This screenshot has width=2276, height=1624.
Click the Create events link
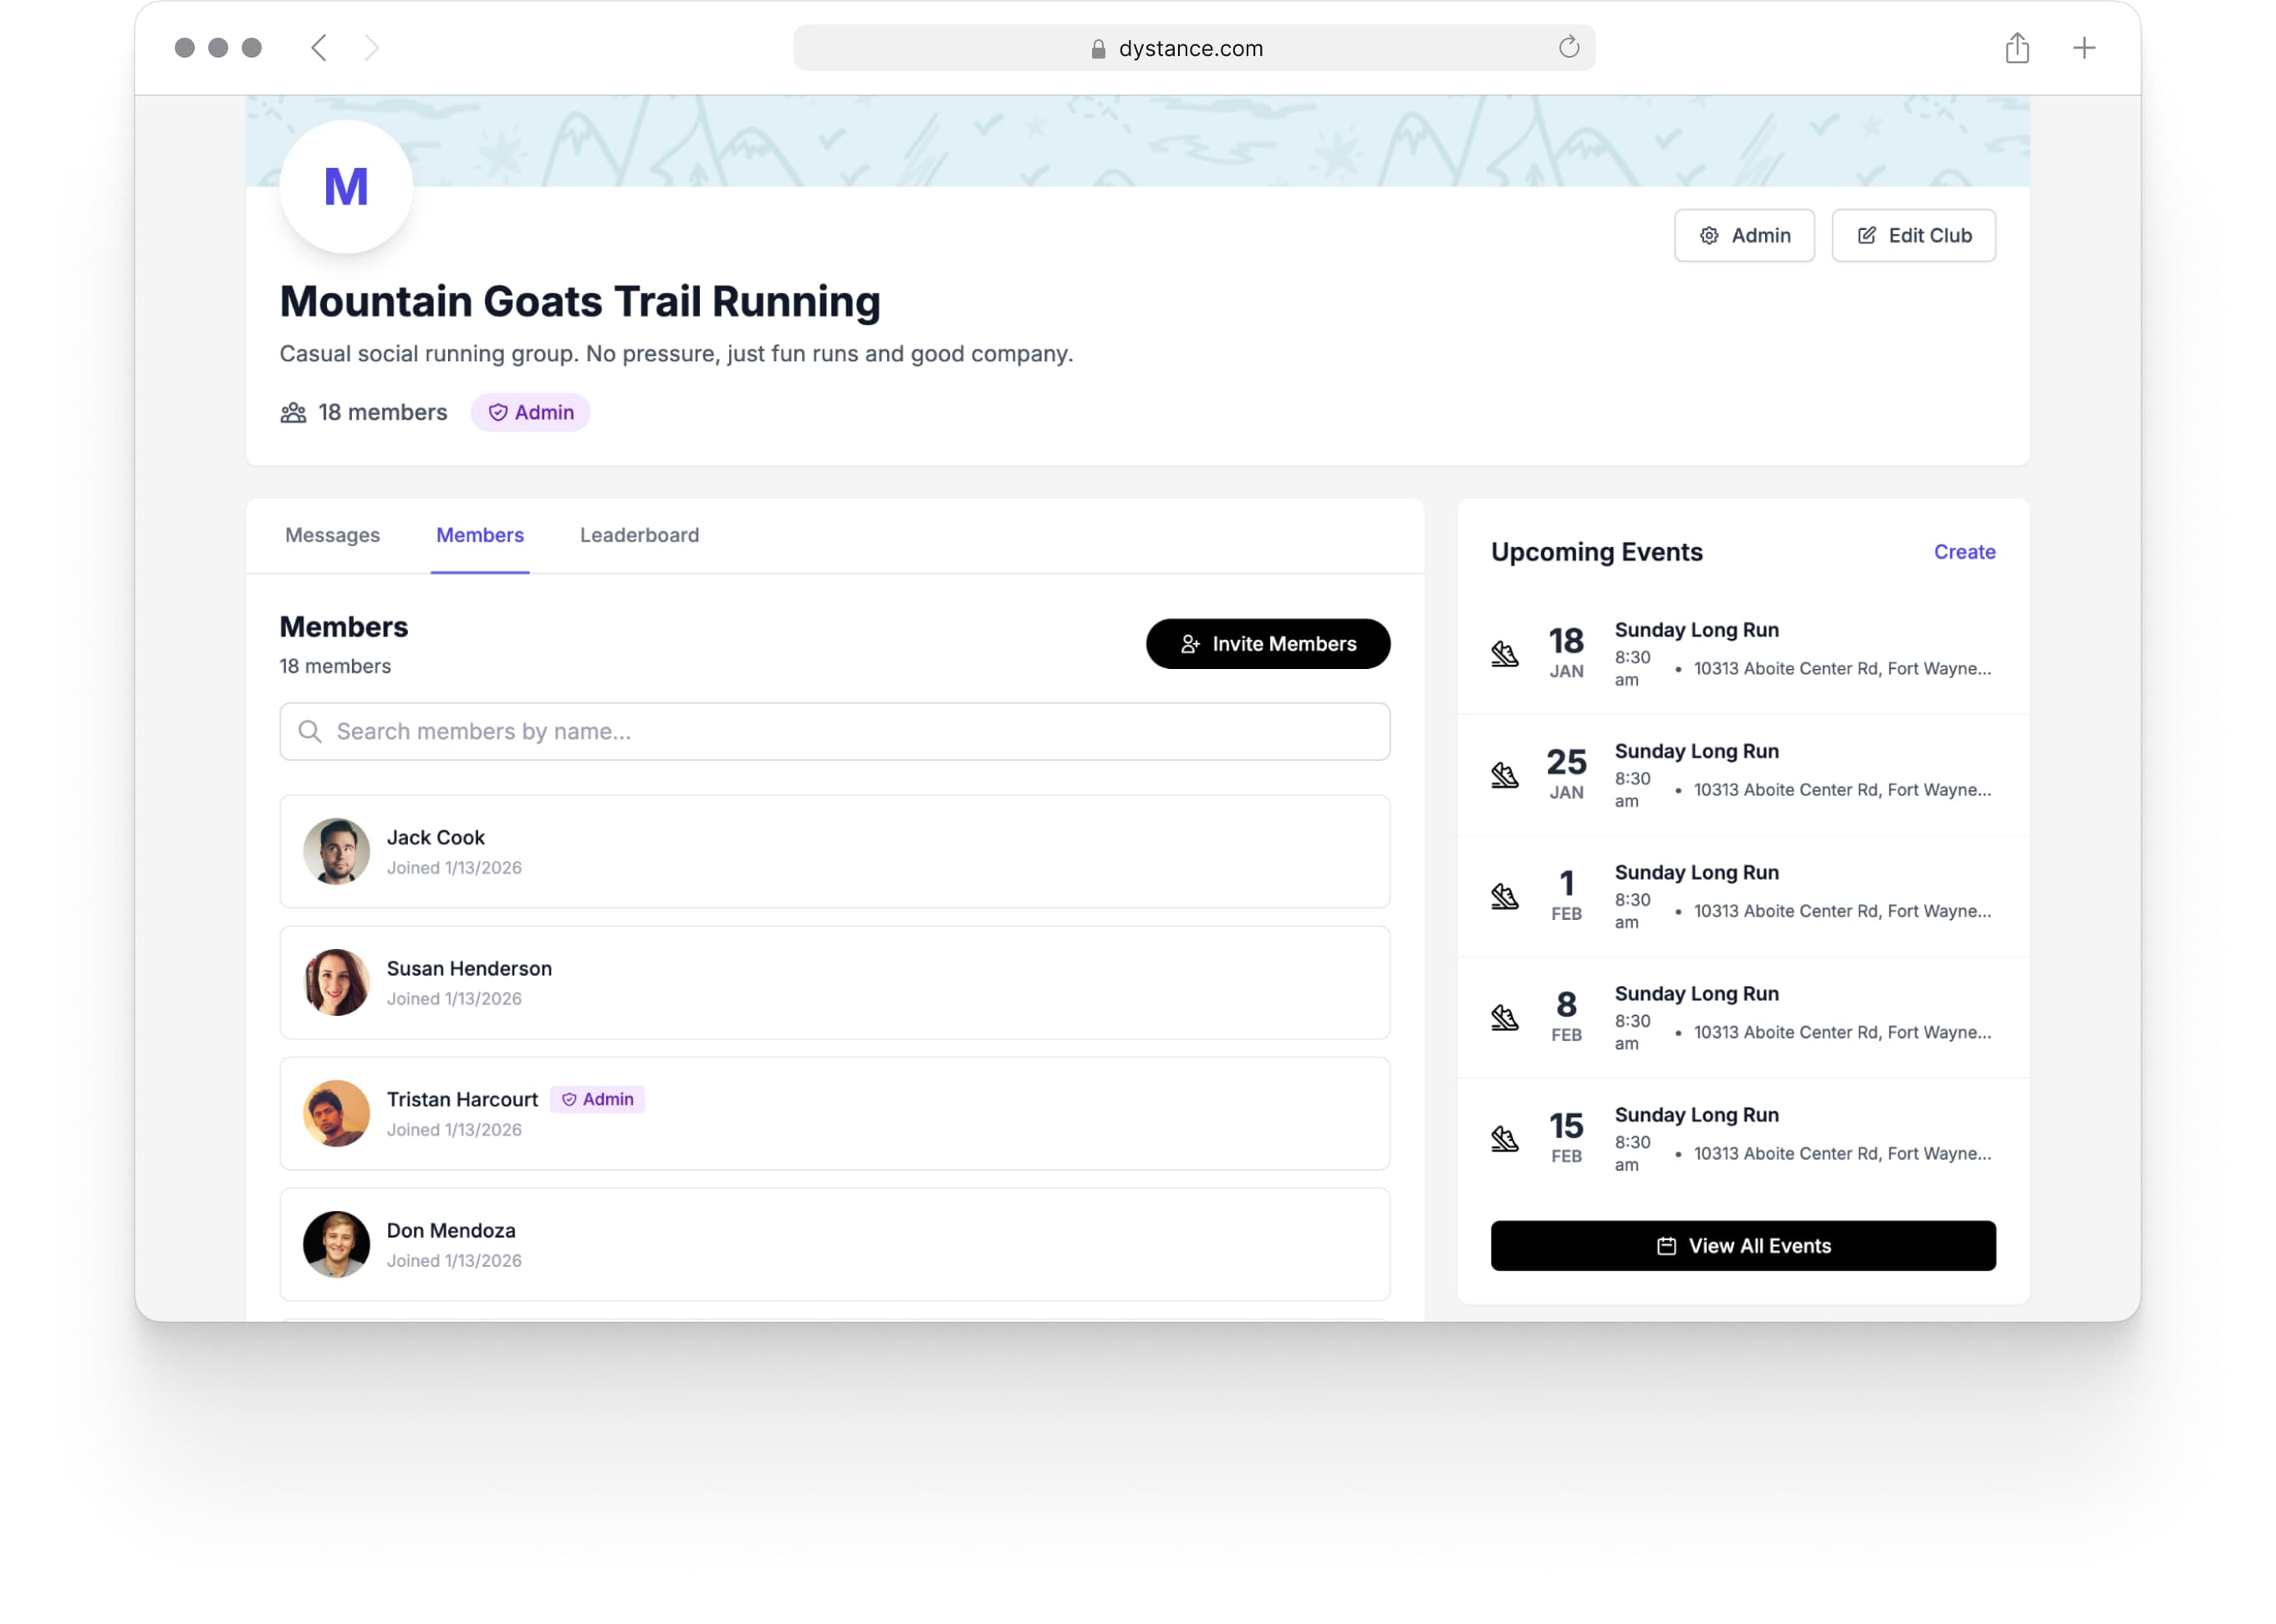(x=1963, y=552)
